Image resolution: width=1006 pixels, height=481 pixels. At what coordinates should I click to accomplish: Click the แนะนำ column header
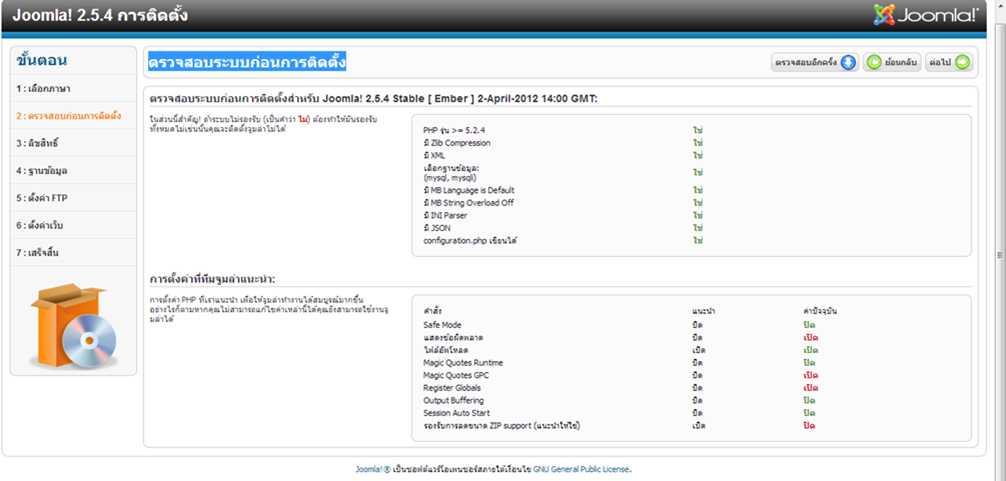click(x=704, y=311)
